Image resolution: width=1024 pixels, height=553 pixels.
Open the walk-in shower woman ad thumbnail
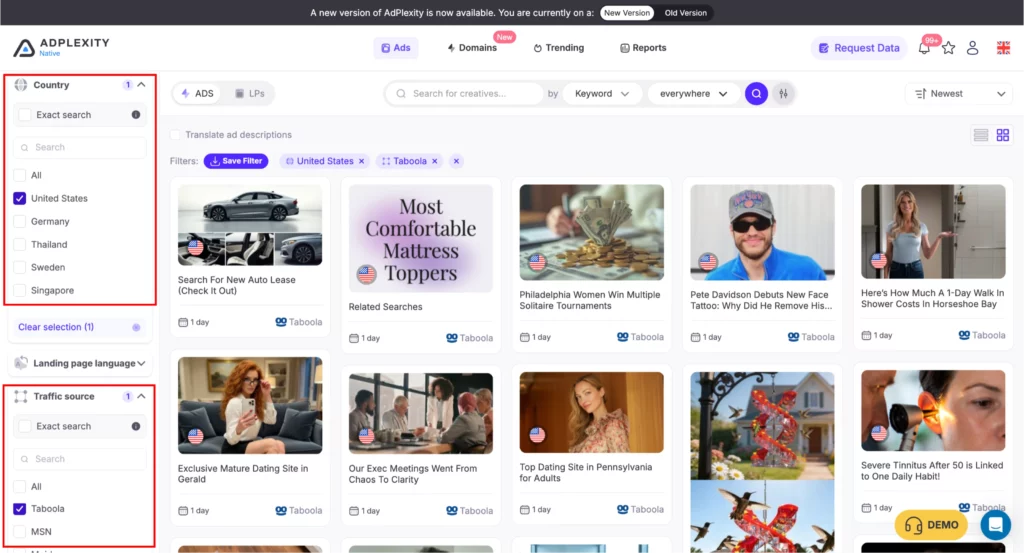click(933, 232)
